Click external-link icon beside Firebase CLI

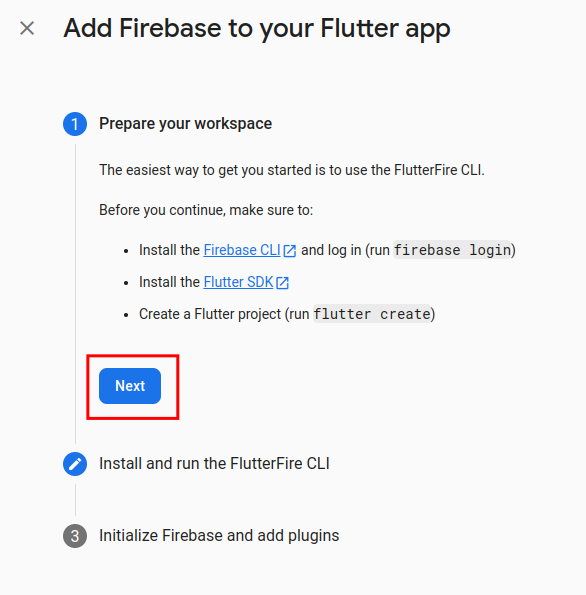(290, 251)
